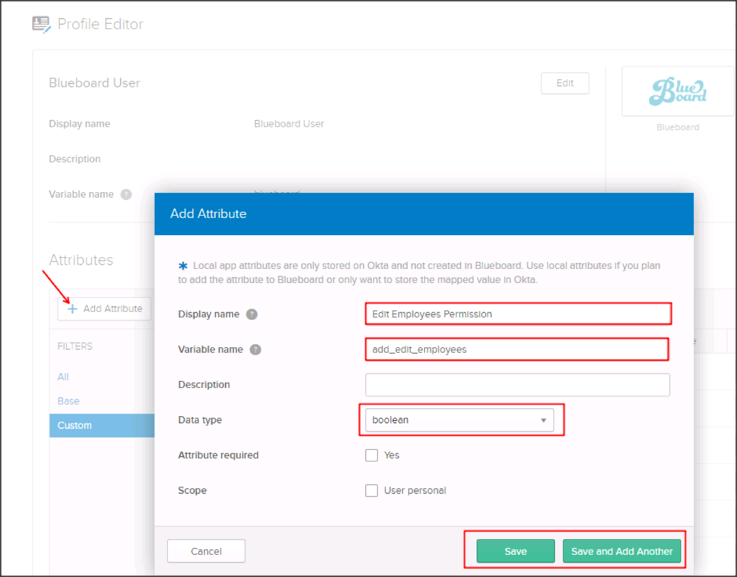The image size is (737, 577).
Task: Click Save and Add Another button
Action: pos(621,551)
